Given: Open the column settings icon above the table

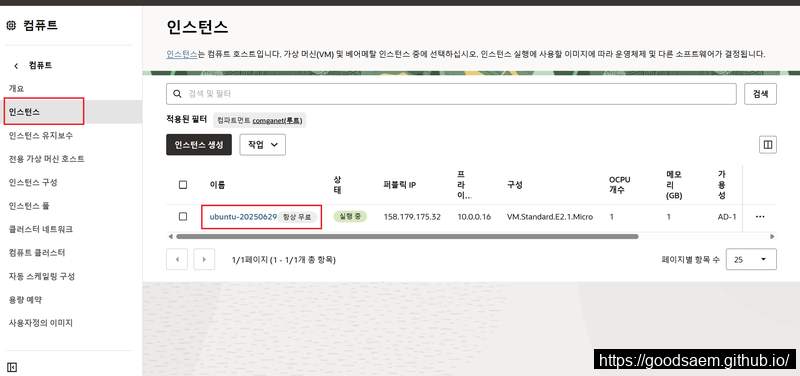Looking at the screenshot, I should 768,145.
